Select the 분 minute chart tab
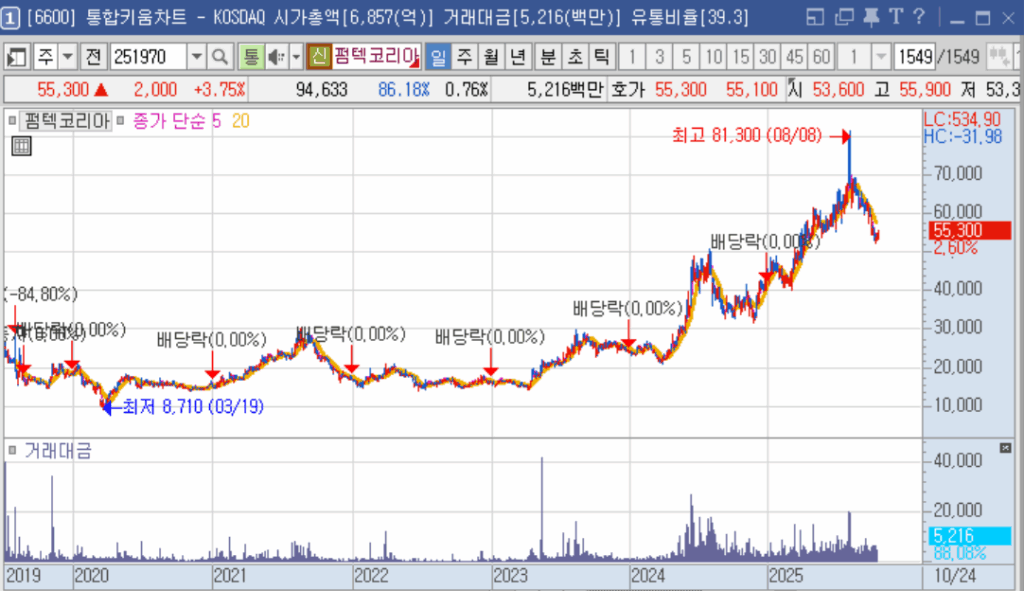Image resolution: width=1024 pixels, height=591 pixels. coord(548,56)
